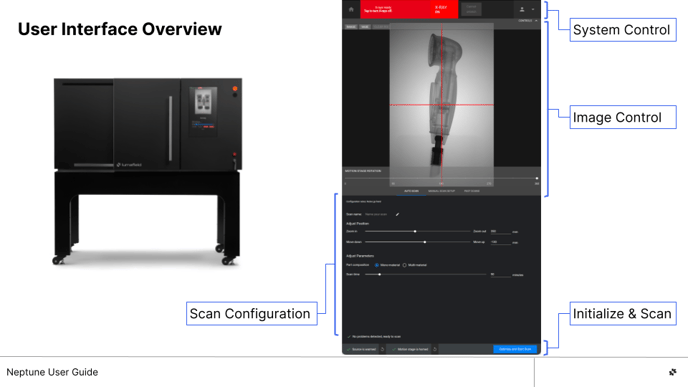Click the motion stage rotation slider handle
688x387 pixels.
point(537,179)
